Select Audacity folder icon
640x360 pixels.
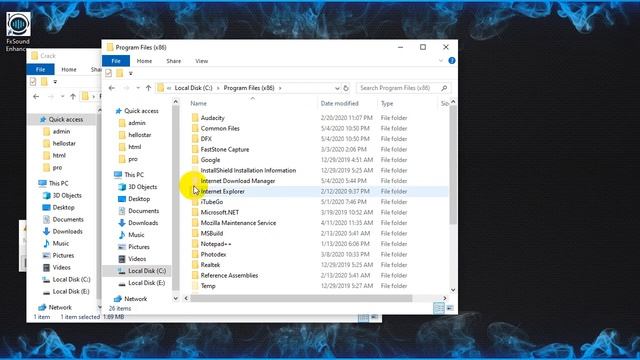[195, 118]
